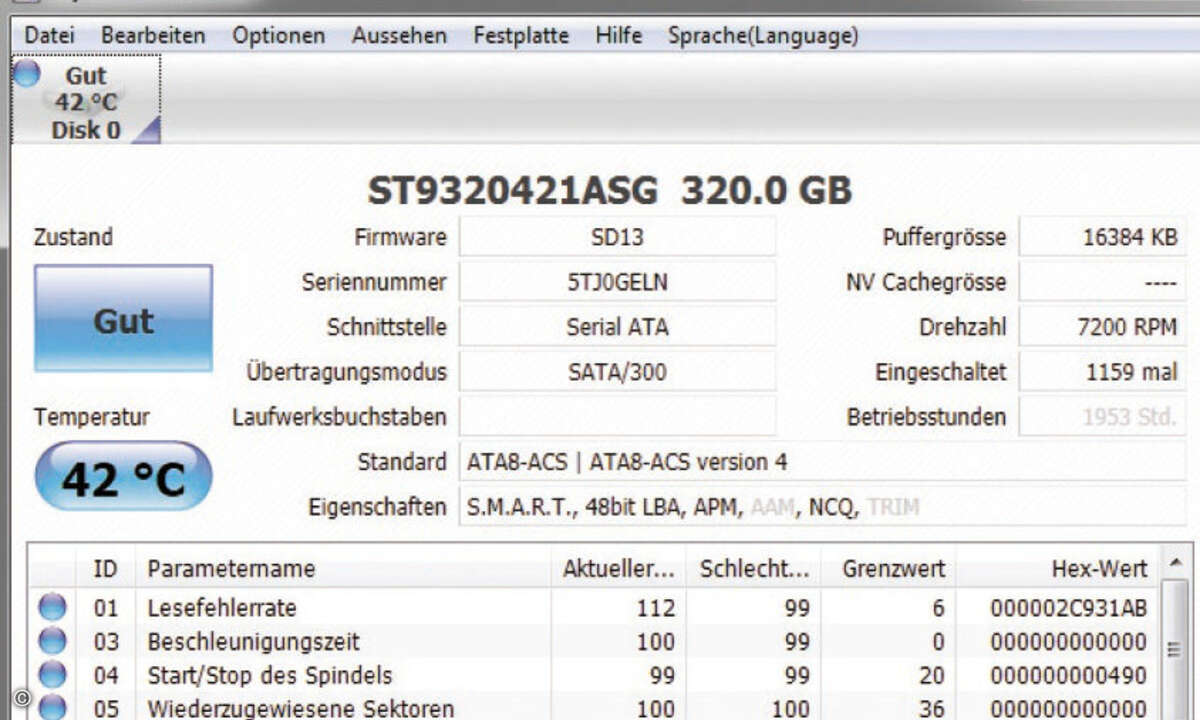Click the Schlecht... column header

click(754, 568)
